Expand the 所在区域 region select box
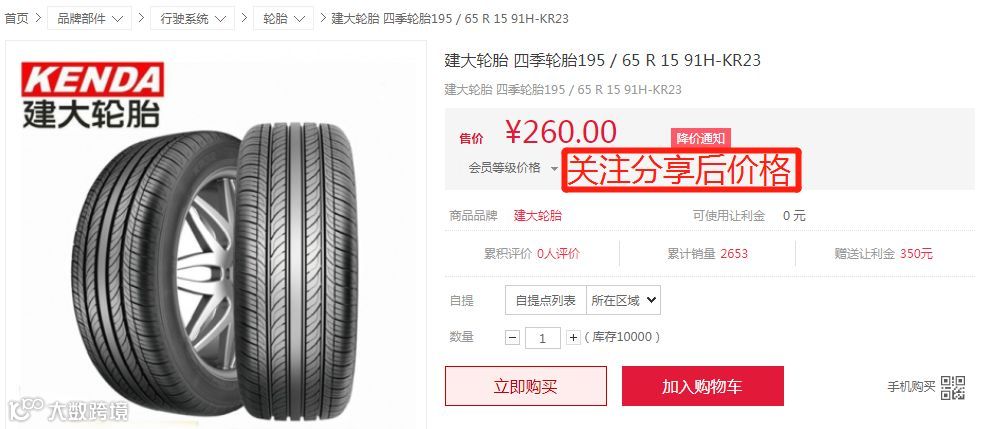Viewport: 981px width, 429px height. click(x=623, y=301)
